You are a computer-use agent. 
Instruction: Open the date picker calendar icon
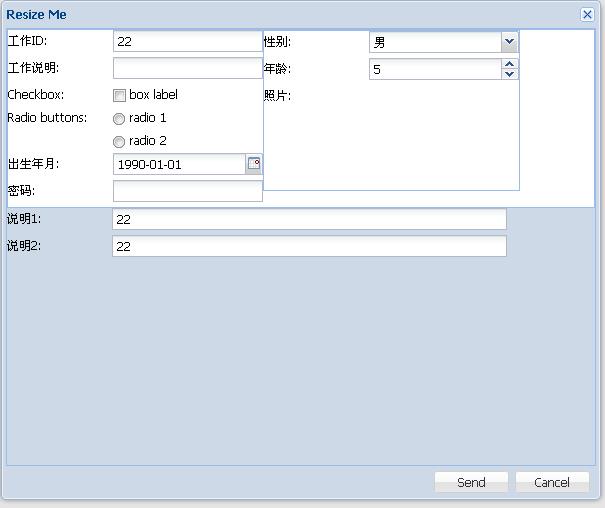pyautogui.click(x=254, y=164)
